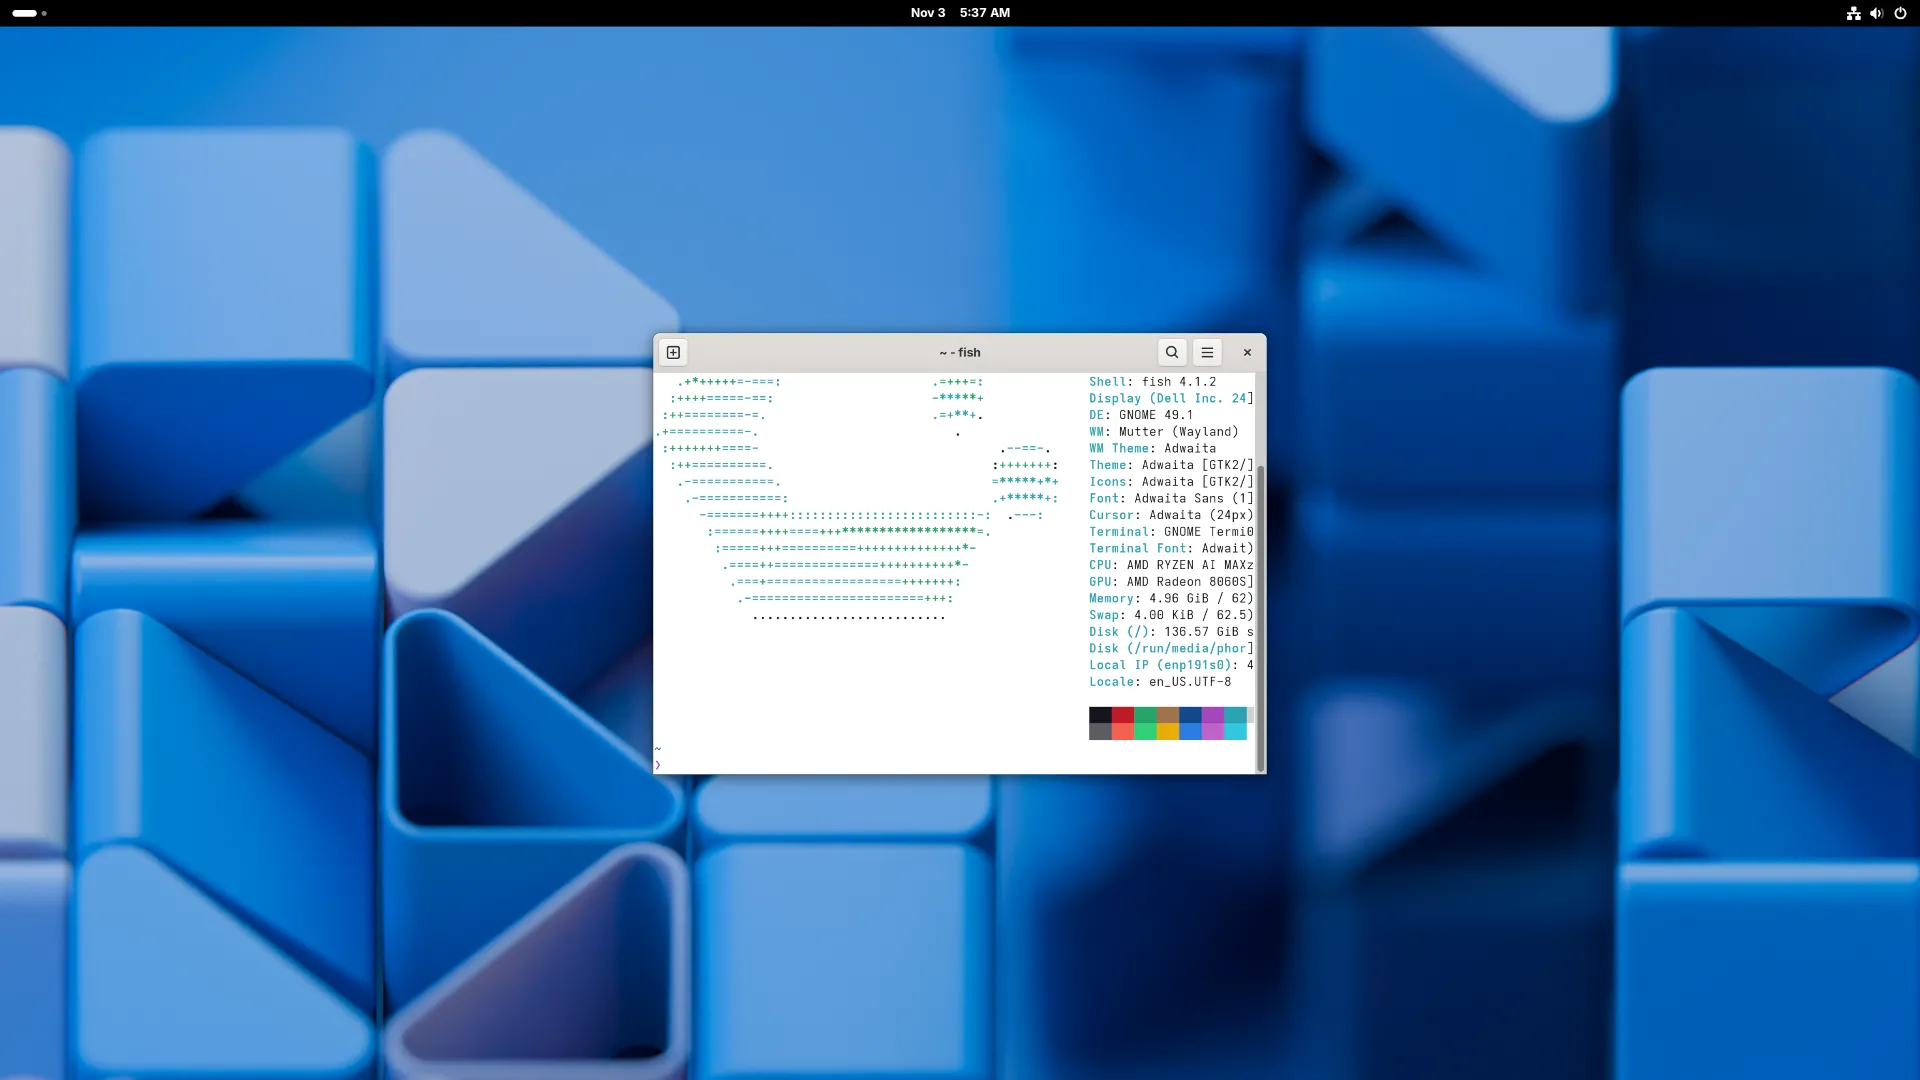The height and width of the screenshot is (1080, 1920).
Task: Open a new terminal tab
Action: point(673,352)
